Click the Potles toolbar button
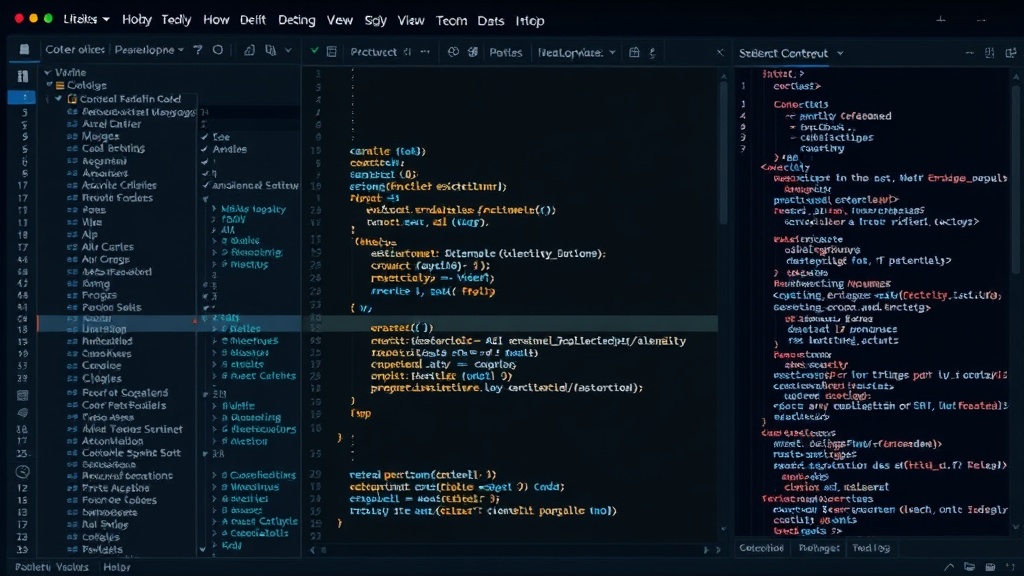Image resolution: width=1024 pixels, height=576 pixels. click(x=505, y=52)
